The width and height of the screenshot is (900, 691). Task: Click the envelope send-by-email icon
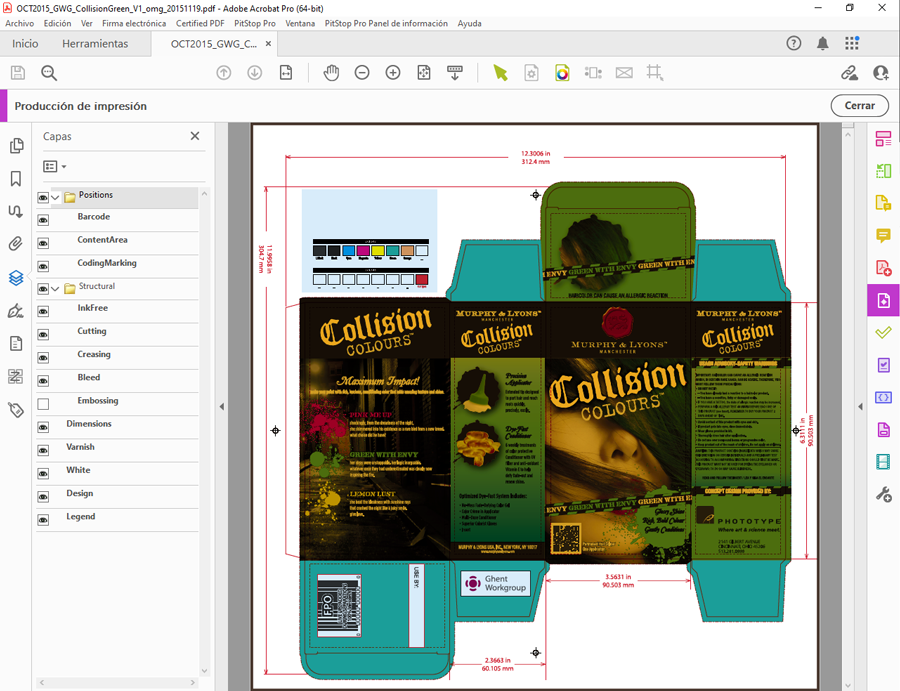click(x=624, y=73)
